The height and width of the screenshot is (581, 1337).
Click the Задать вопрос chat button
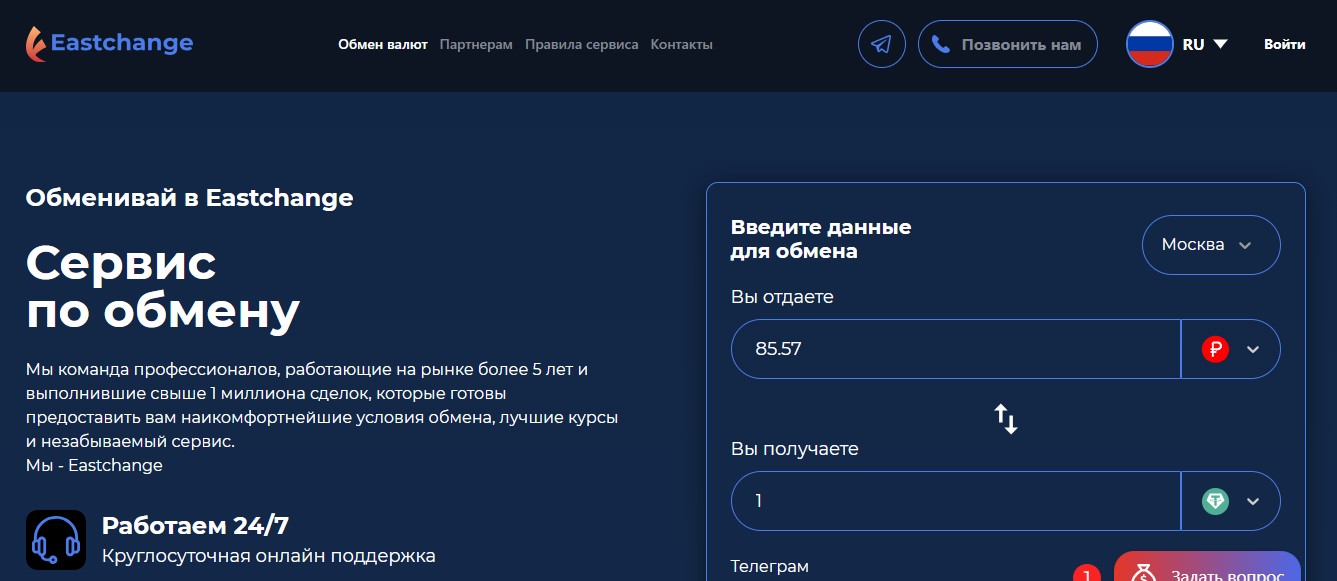[1207, 567]
